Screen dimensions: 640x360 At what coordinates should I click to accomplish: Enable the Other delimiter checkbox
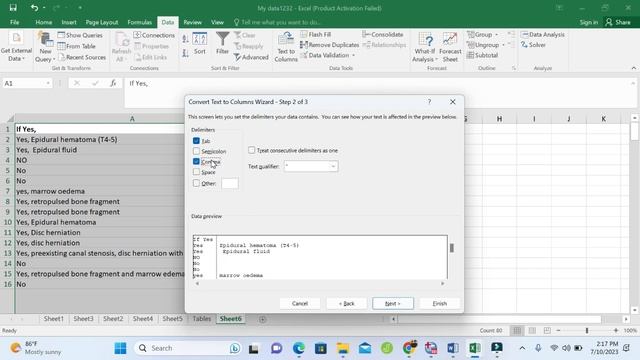click(196, 183)
